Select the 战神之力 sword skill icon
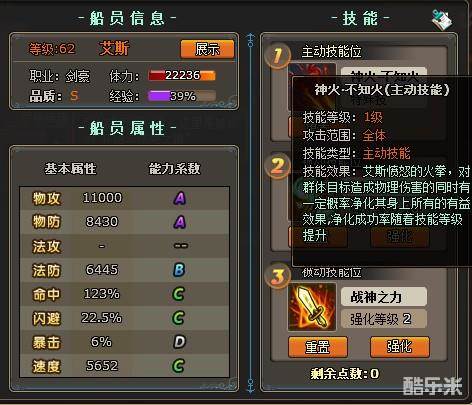 312,308
